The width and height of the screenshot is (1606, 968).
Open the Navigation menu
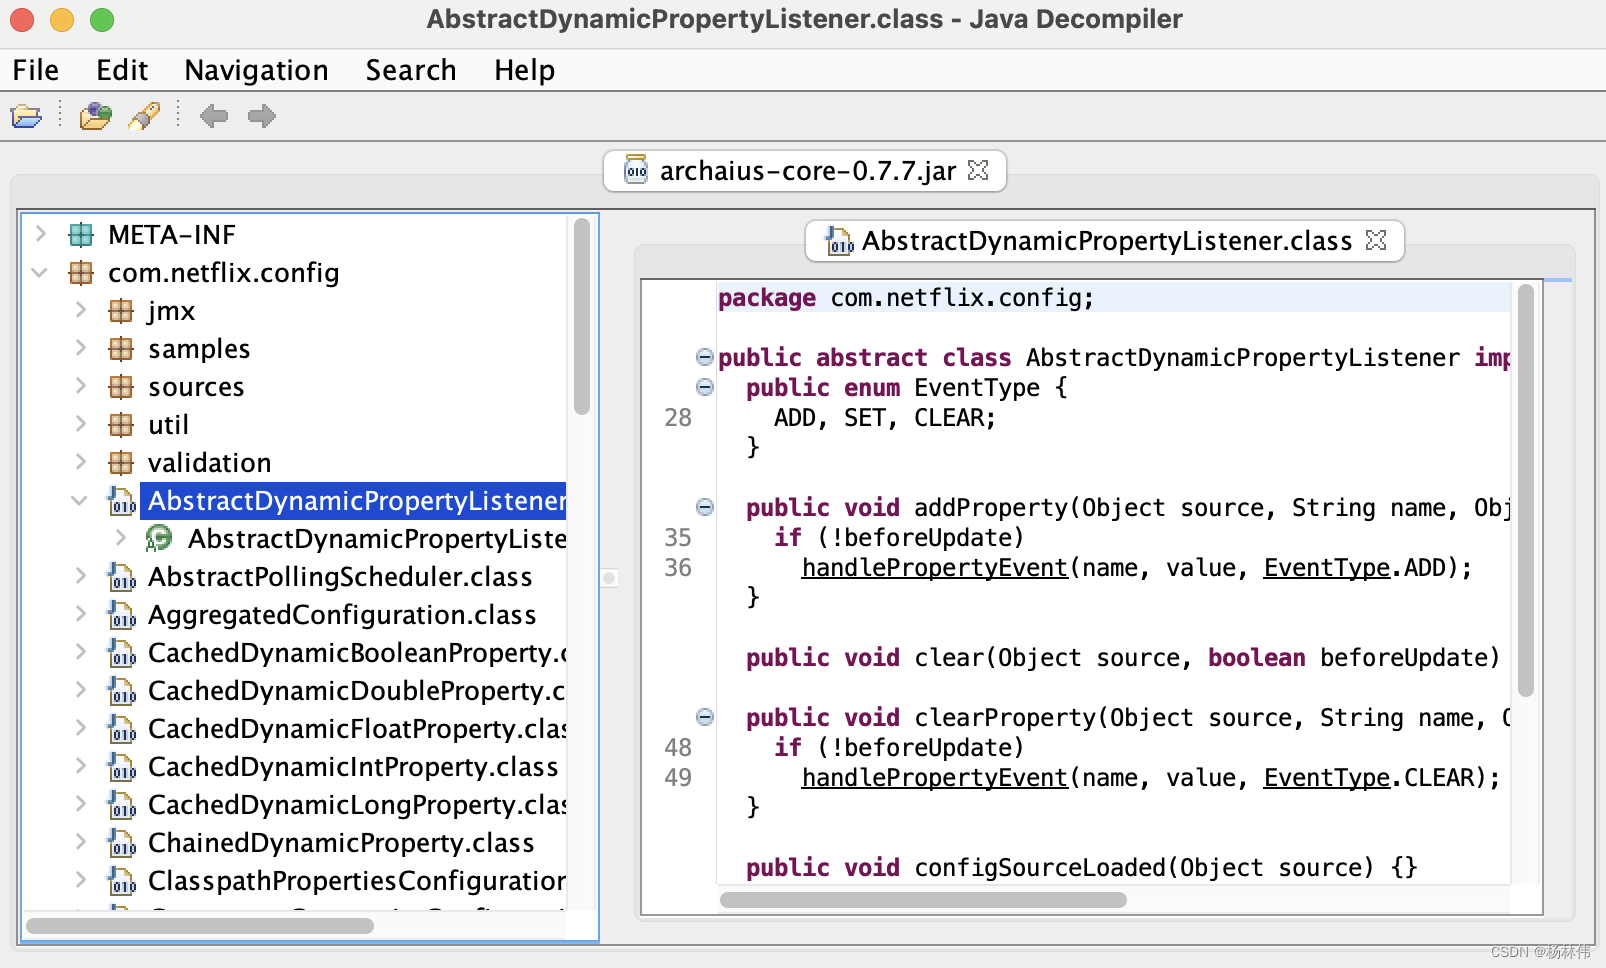pos(255,70)
